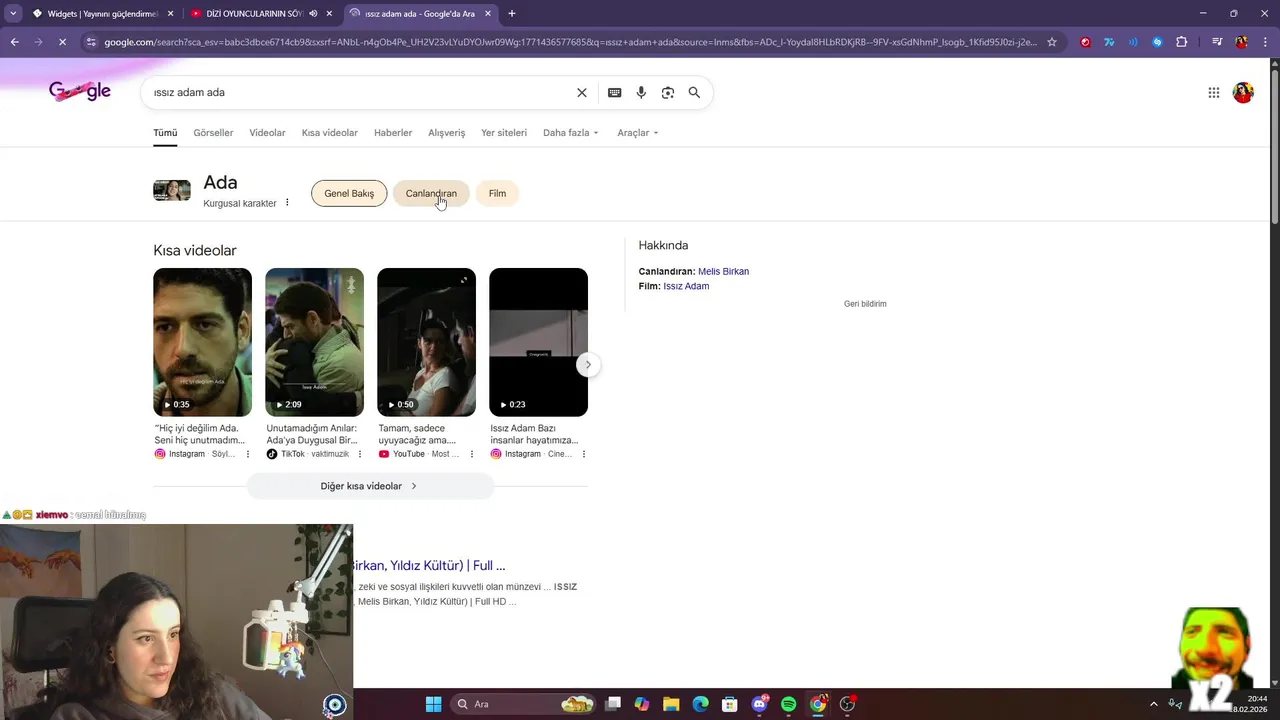The image size is (1280, 720).
Task: Switch to the Alışveriş tab
Action: 446,133
